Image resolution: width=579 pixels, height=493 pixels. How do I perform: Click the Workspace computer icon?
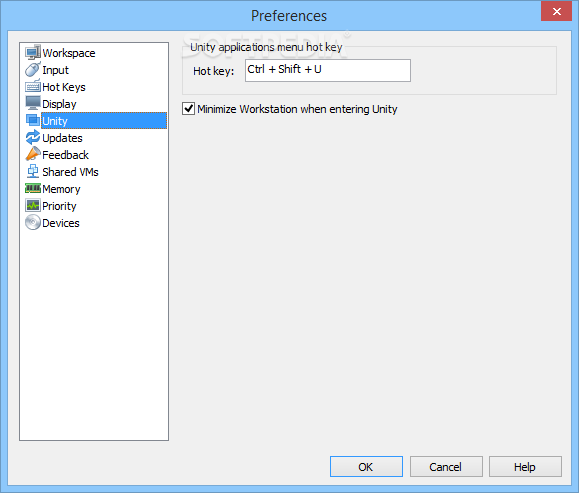click(33, 52)
